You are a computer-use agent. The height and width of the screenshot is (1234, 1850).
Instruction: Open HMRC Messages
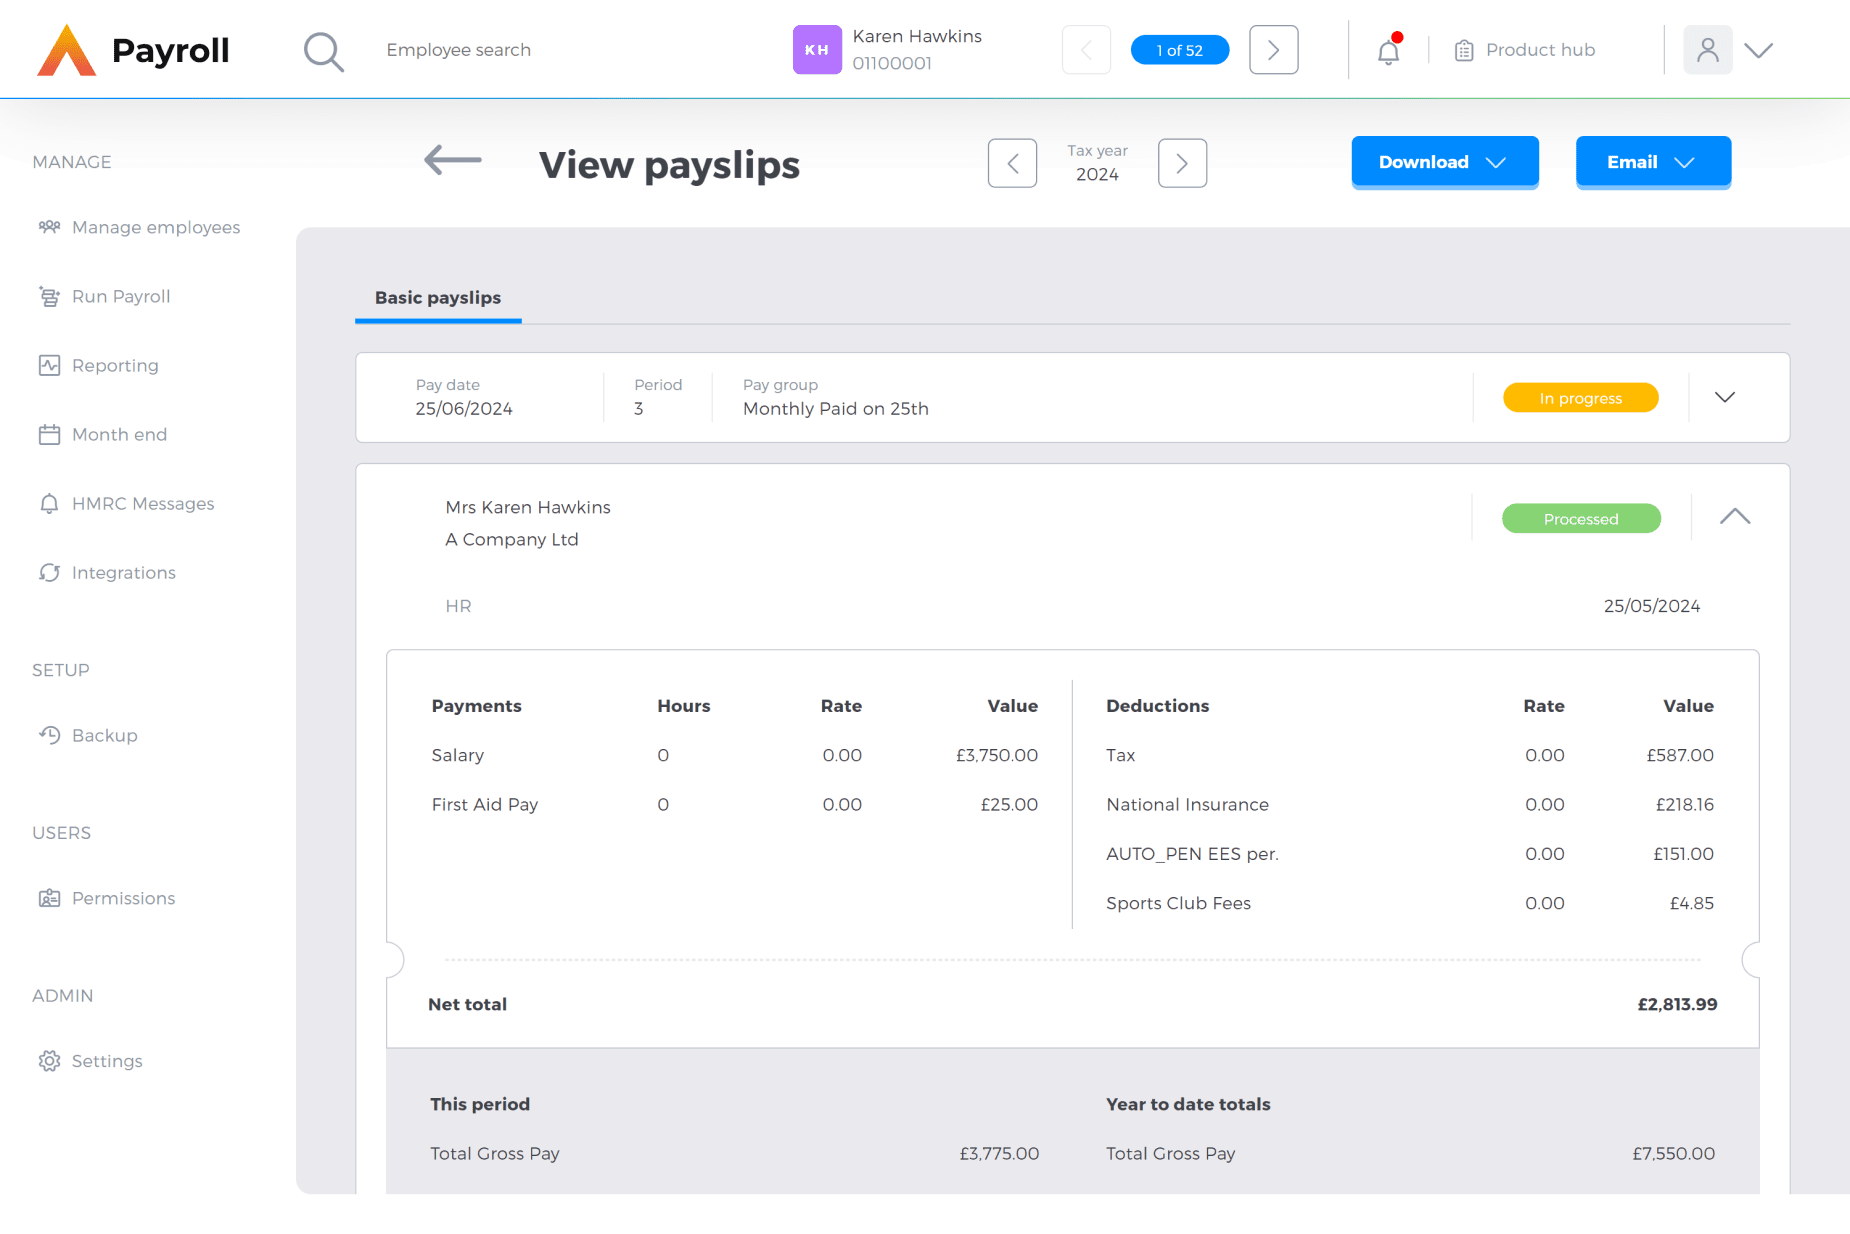(142, 504)
